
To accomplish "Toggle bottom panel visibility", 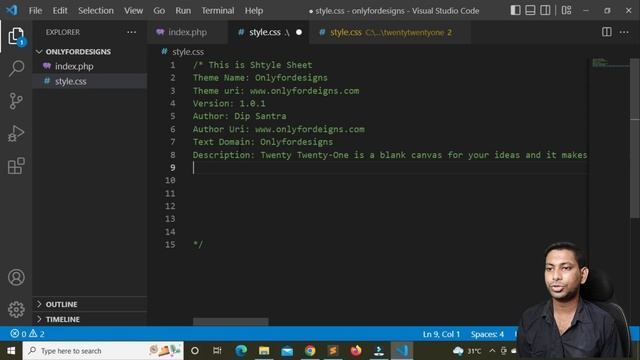I will click(x=530, y=10).
